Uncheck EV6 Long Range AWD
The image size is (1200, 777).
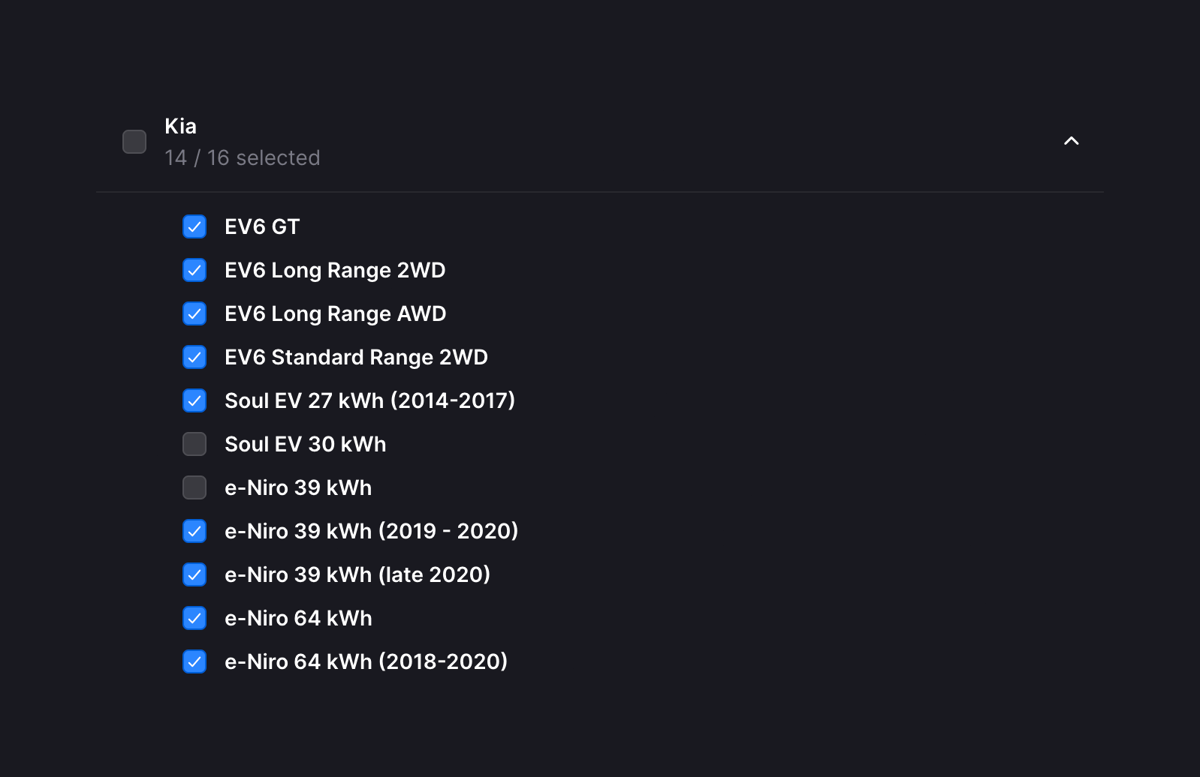point(194,313)
